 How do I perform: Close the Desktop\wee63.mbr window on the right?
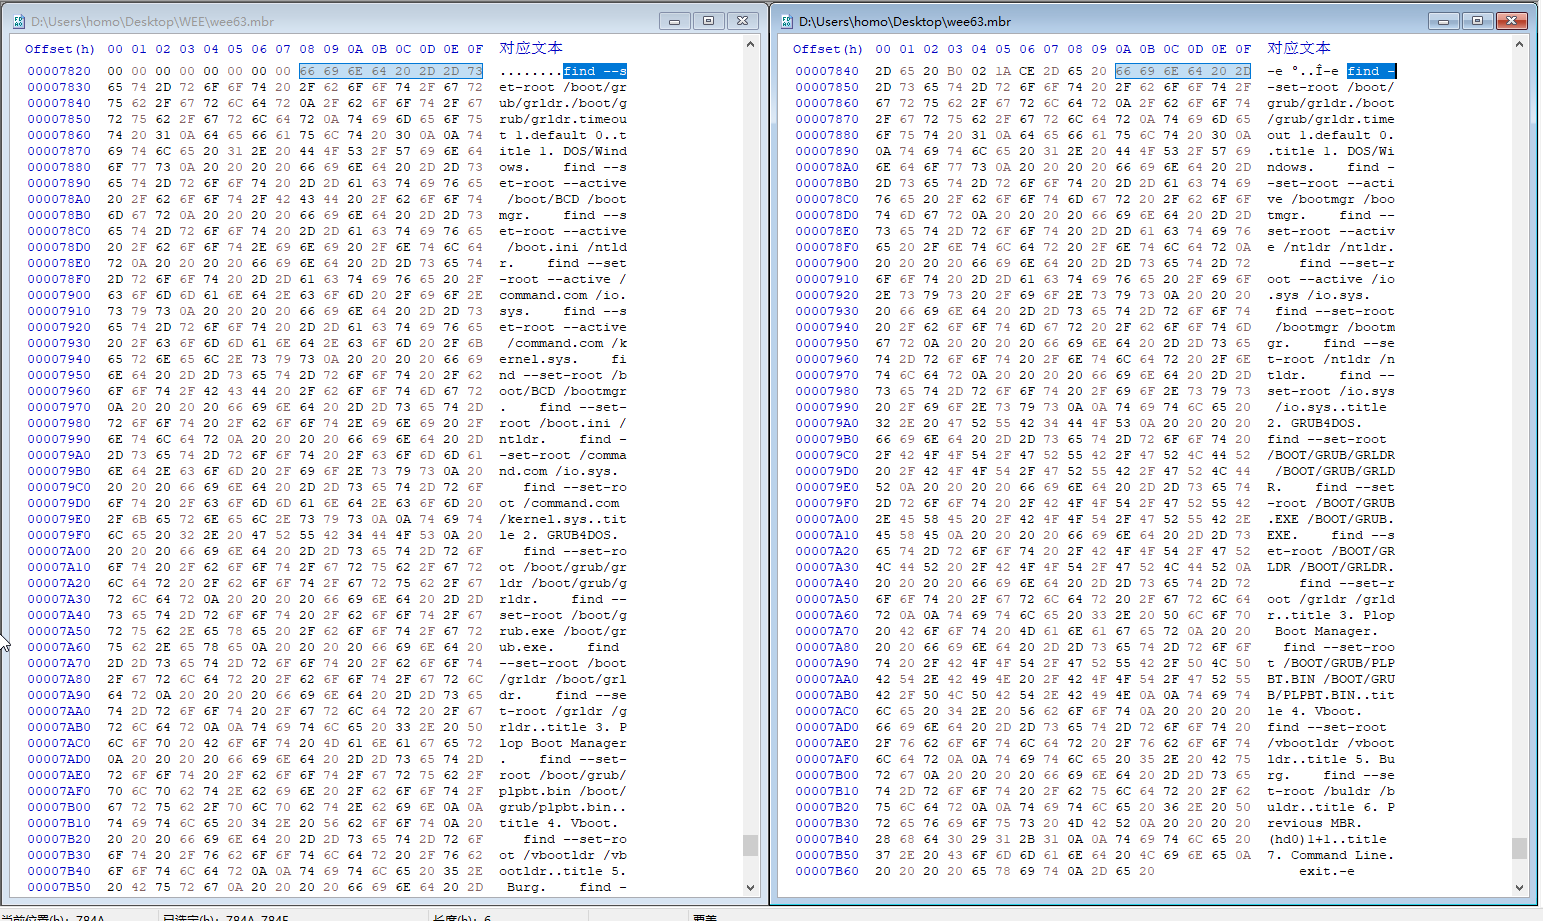coord(1512,20)
